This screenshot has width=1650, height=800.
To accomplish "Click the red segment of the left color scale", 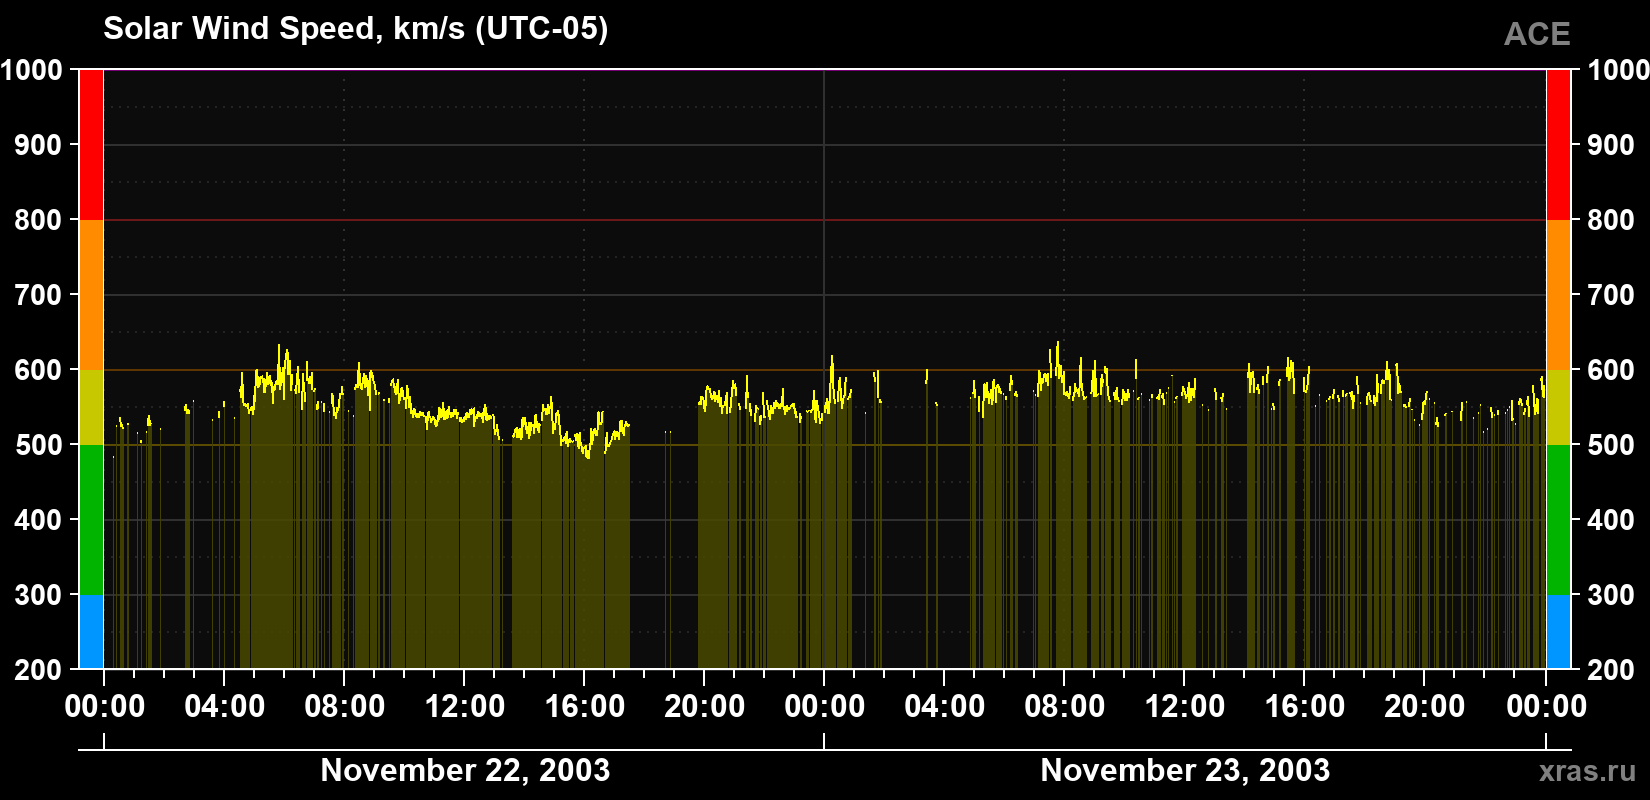I will coord(91,145).
